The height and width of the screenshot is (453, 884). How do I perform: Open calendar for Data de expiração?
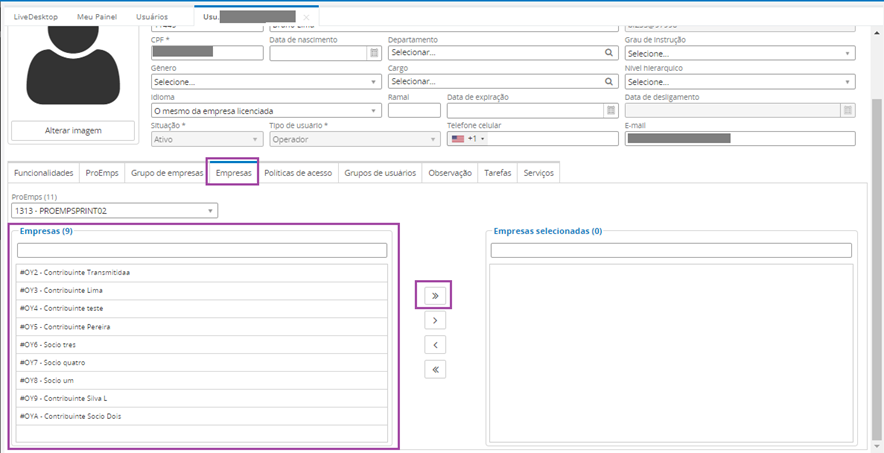pyautogui.click(x=611, y=110)
